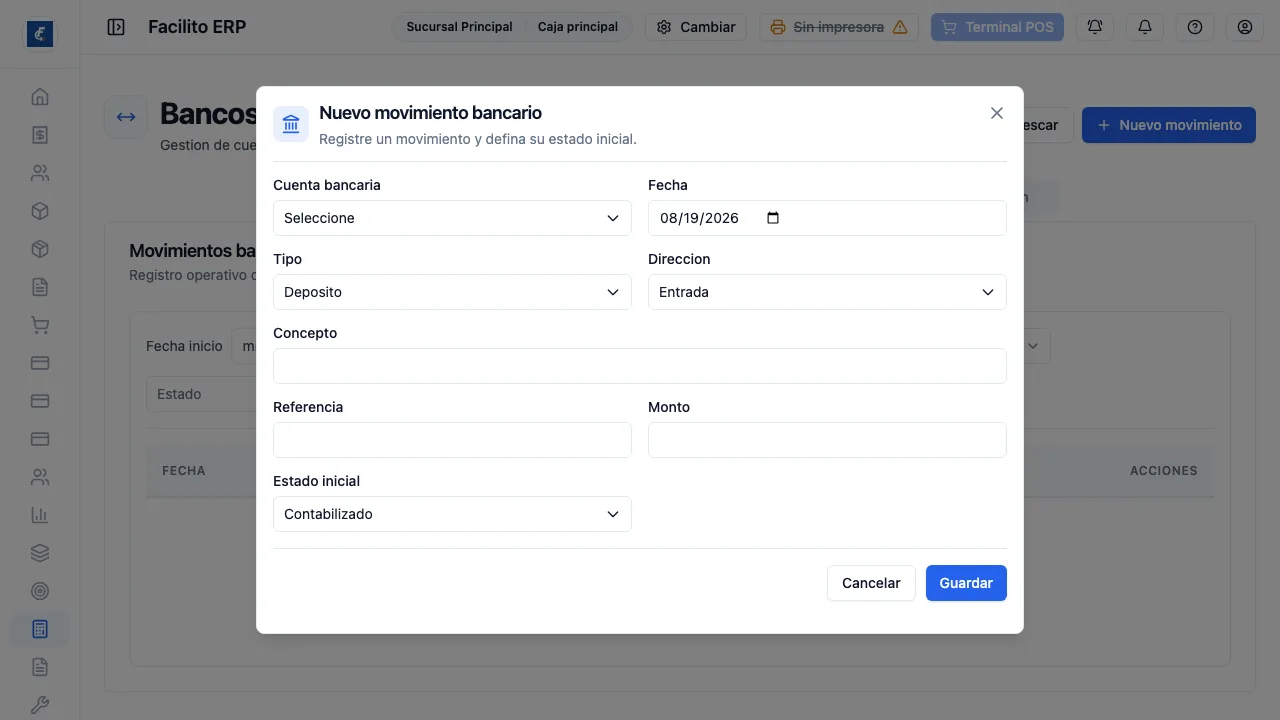
Task: Open the Estado inicial Contabilizado dropdown
Action: 452,514
